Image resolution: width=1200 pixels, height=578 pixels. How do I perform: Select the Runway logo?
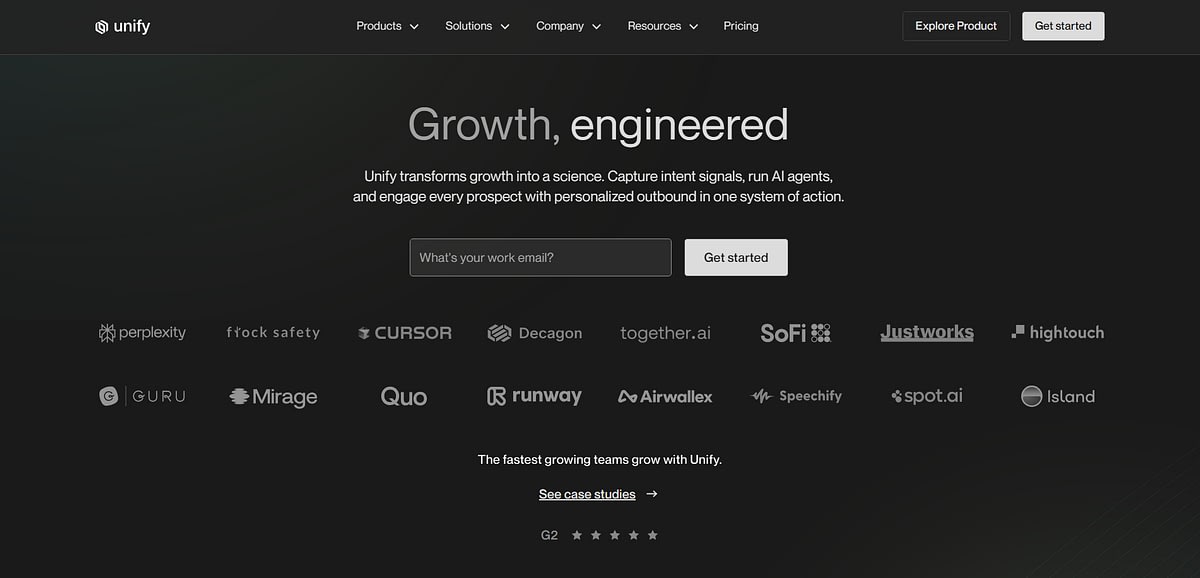point(534,396)
